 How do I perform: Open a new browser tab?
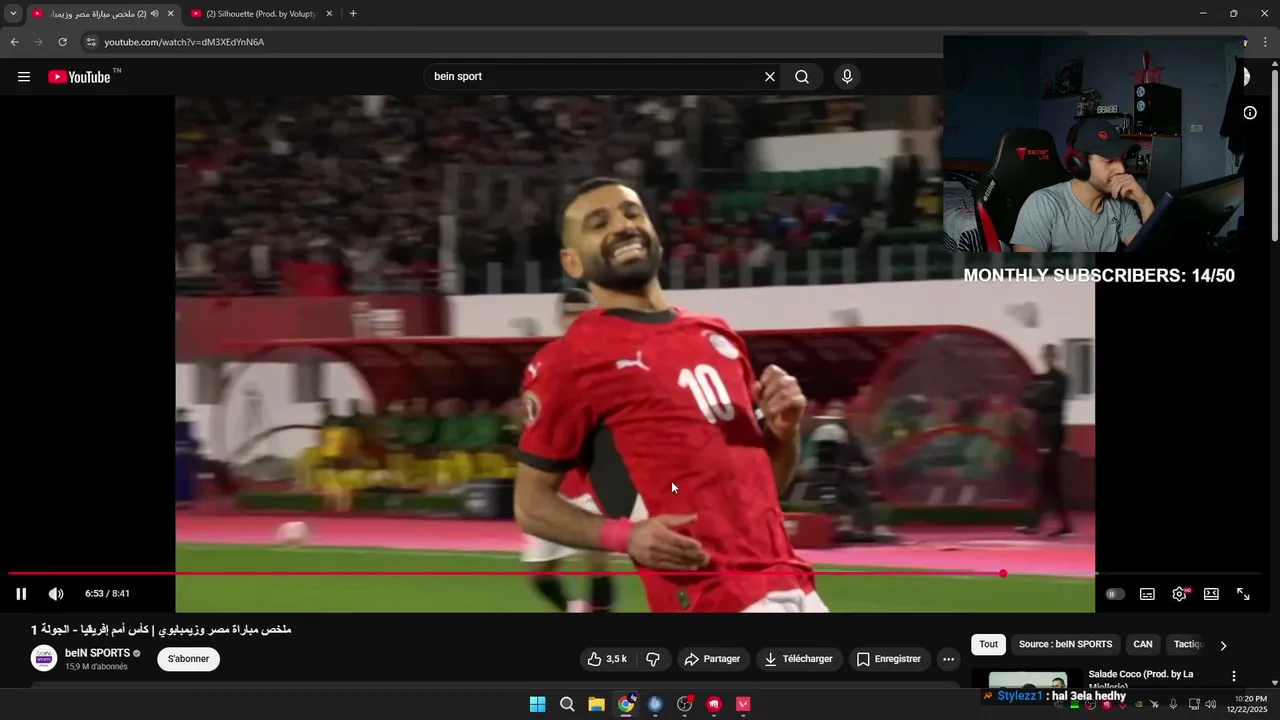(x=353, y=14)
